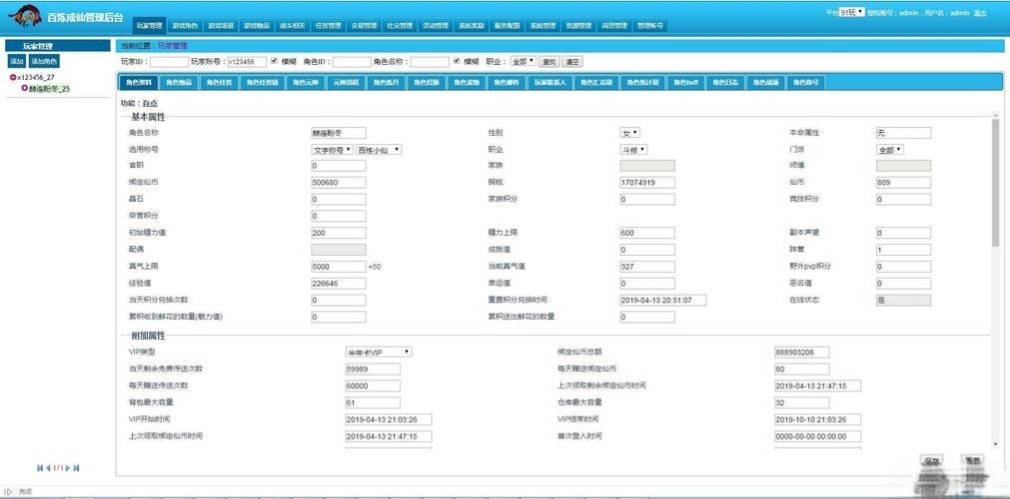Open the 社交管理 top menu

399,26
